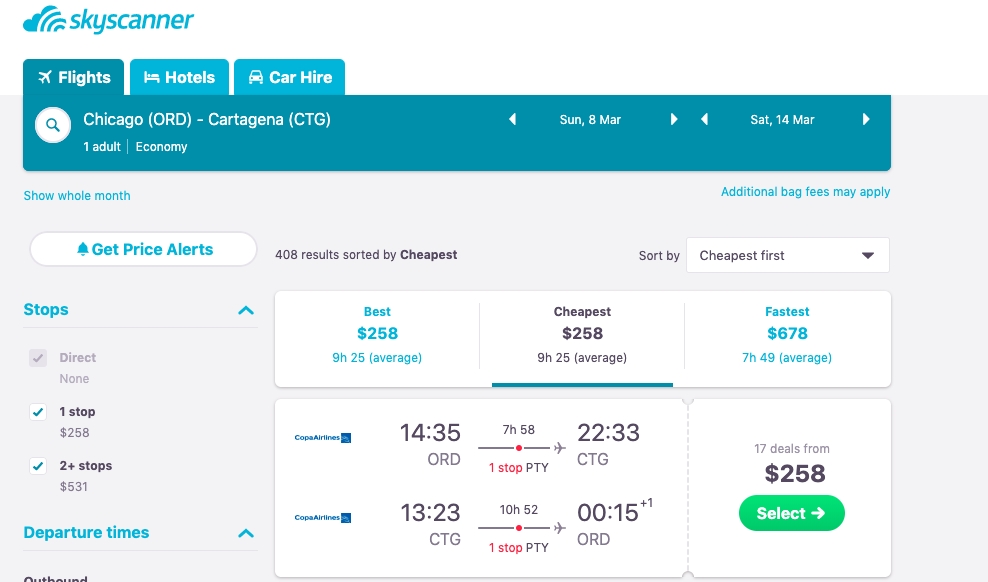This screenshot has width=988, height=582.
Task: Click Copa Airlines logo on outbound flight
Action: pos(322,437)
